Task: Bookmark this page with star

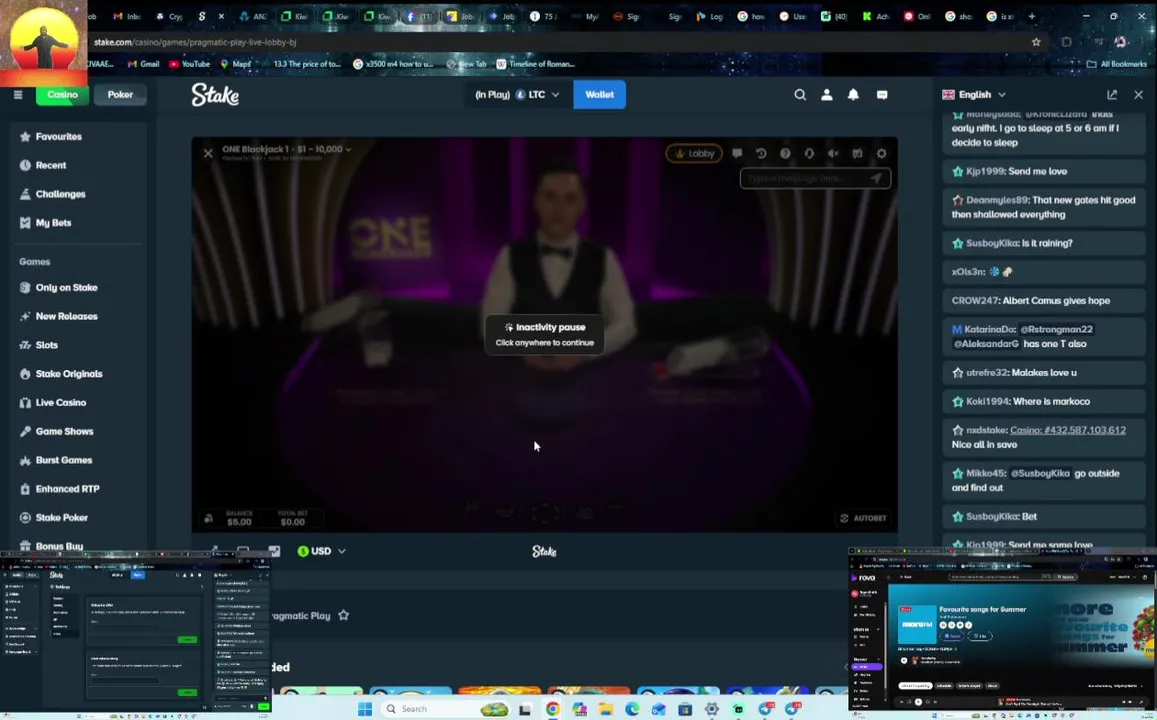Action: pyautogui.click(x=1036, y=42)
